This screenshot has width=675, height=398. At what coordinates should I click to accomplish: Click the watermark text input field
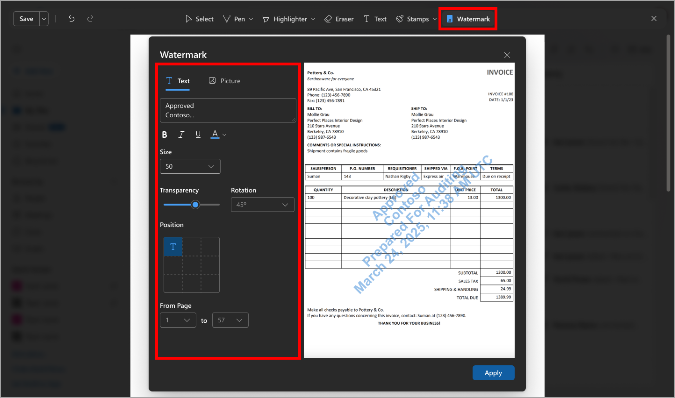pyautogui.click(x=228, y=111)
